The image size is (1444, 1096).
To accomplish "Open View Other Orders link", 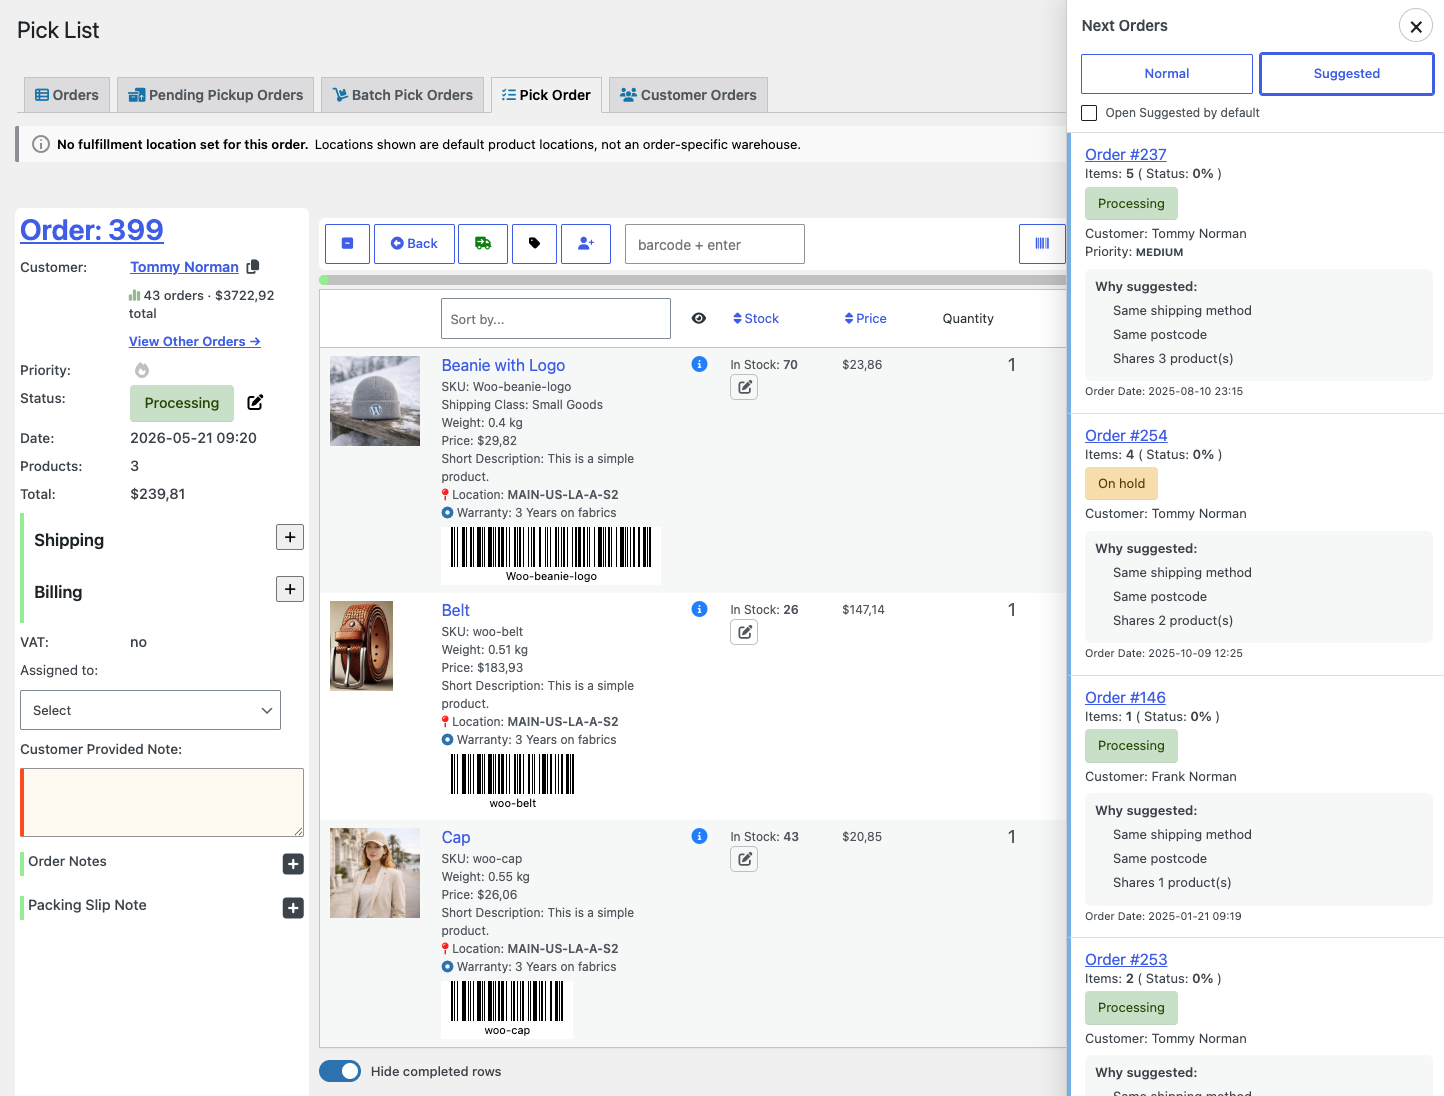I will [195, 341].
